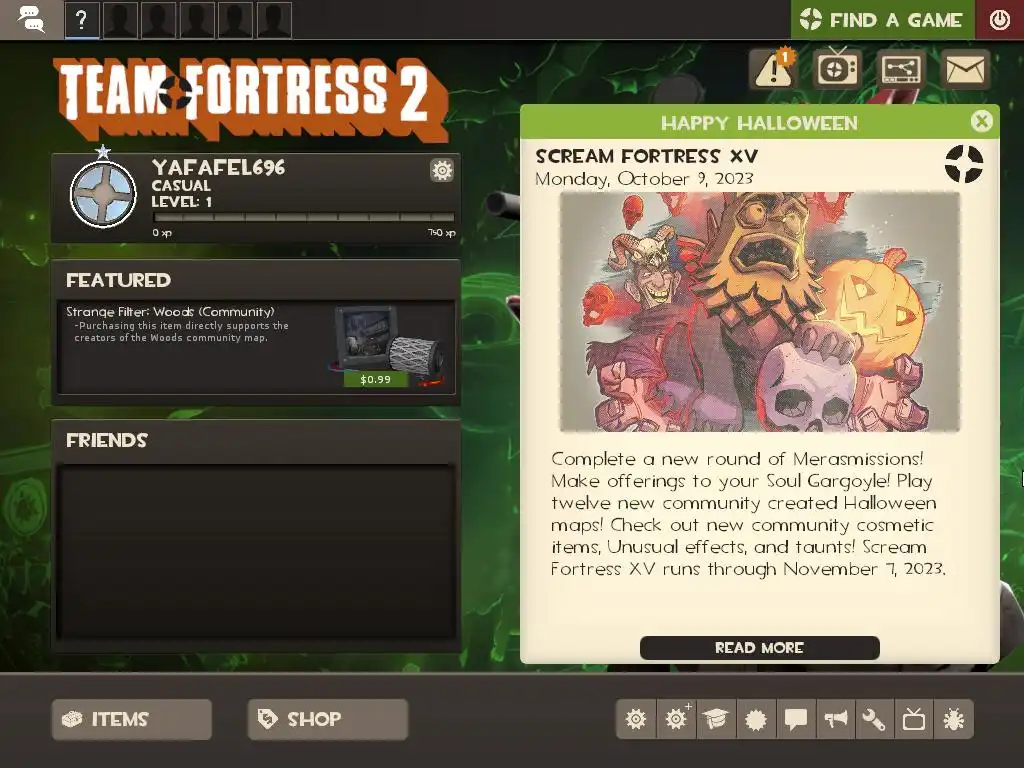Open settings gear in bottom toolbar

(636, 719)
